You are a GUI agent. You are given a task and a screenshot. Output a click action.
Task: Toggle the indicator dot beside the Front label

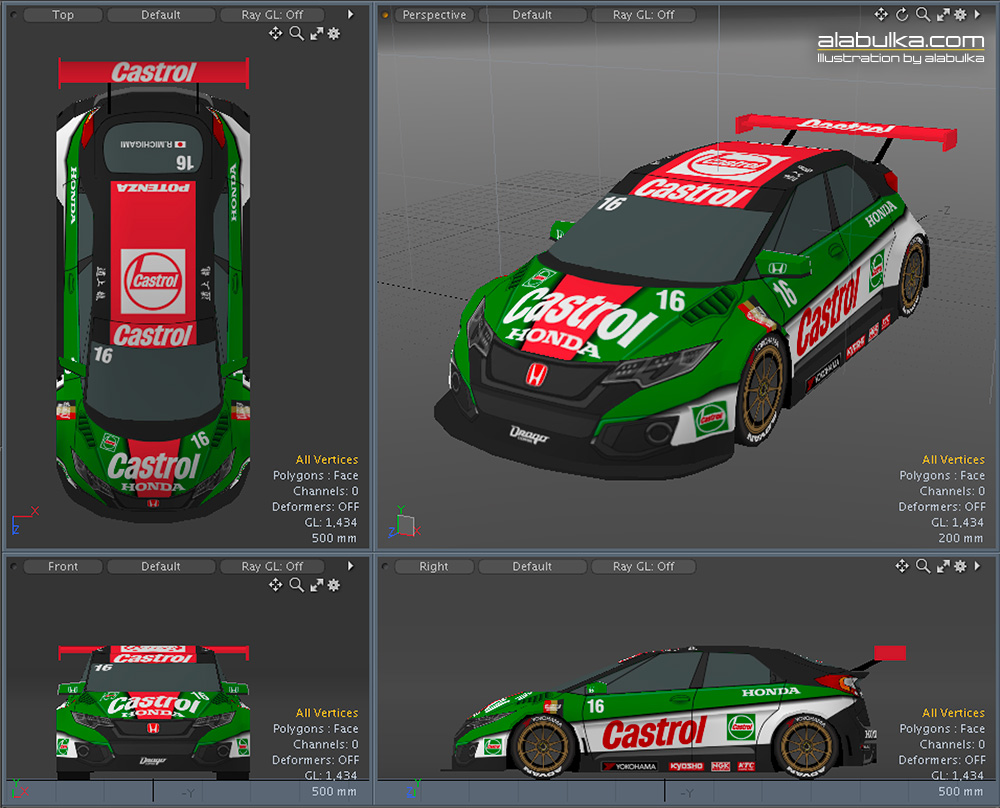pyautogui.click(x=13, y=566)
